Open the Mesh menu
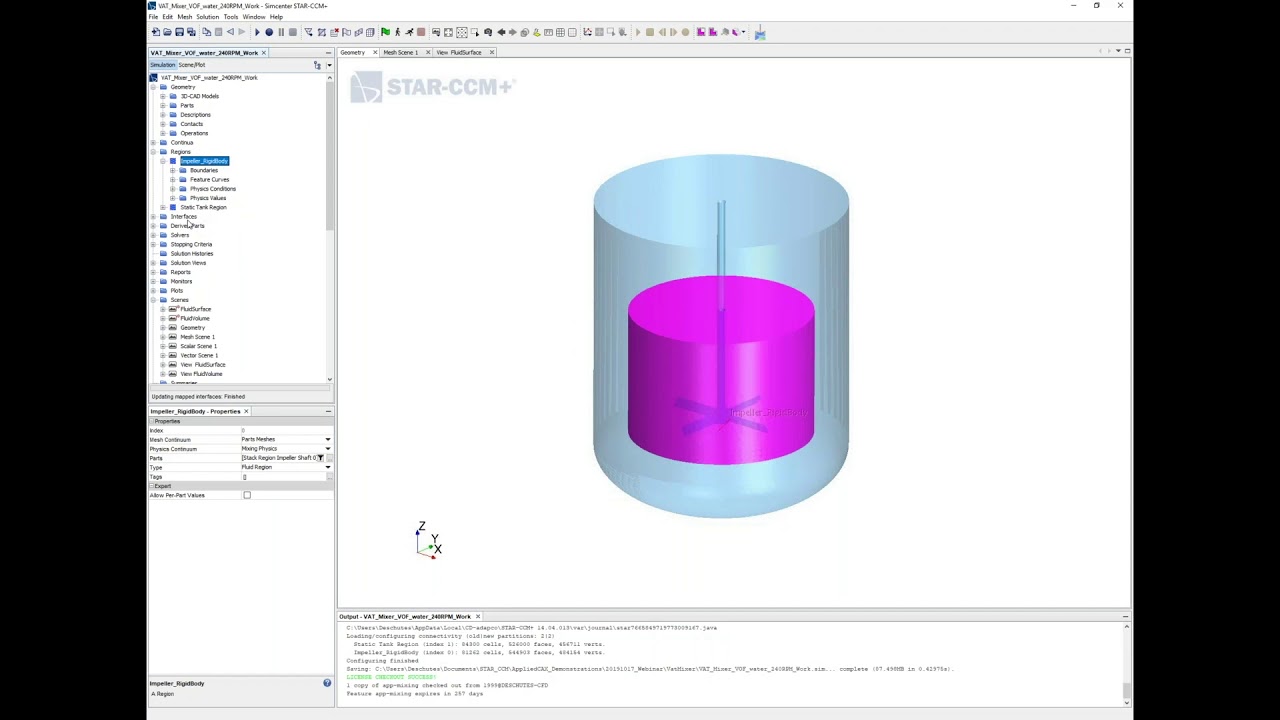The image size is (1280, 720). point(184,17)
